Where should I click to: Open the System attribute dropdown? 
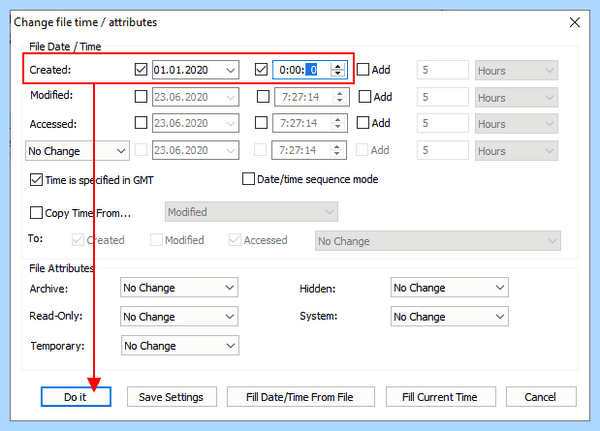[x=450, y=317]
